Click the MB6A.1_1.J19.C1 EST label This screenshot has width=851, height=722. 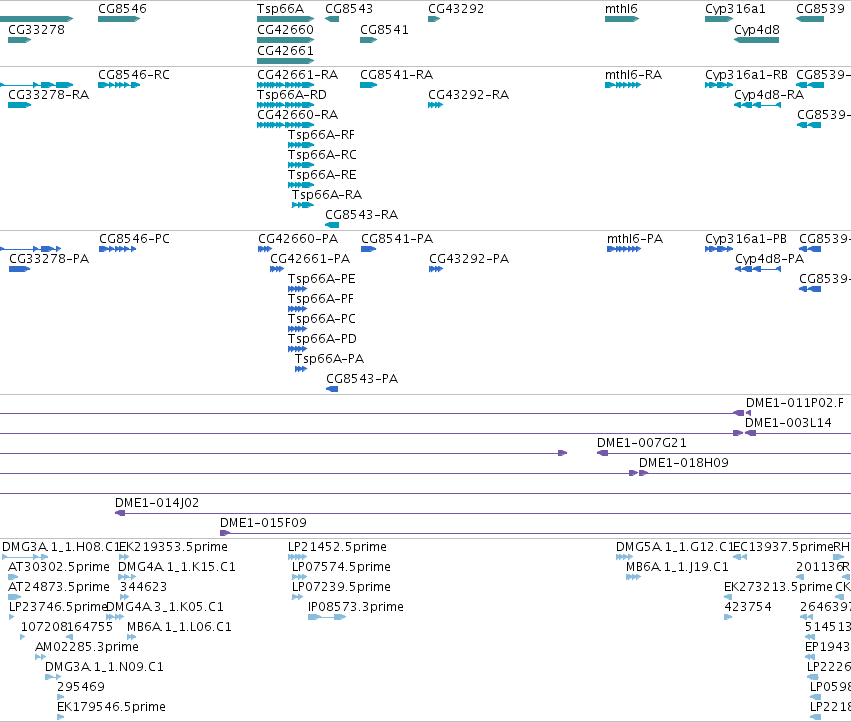tap(677, 567)
